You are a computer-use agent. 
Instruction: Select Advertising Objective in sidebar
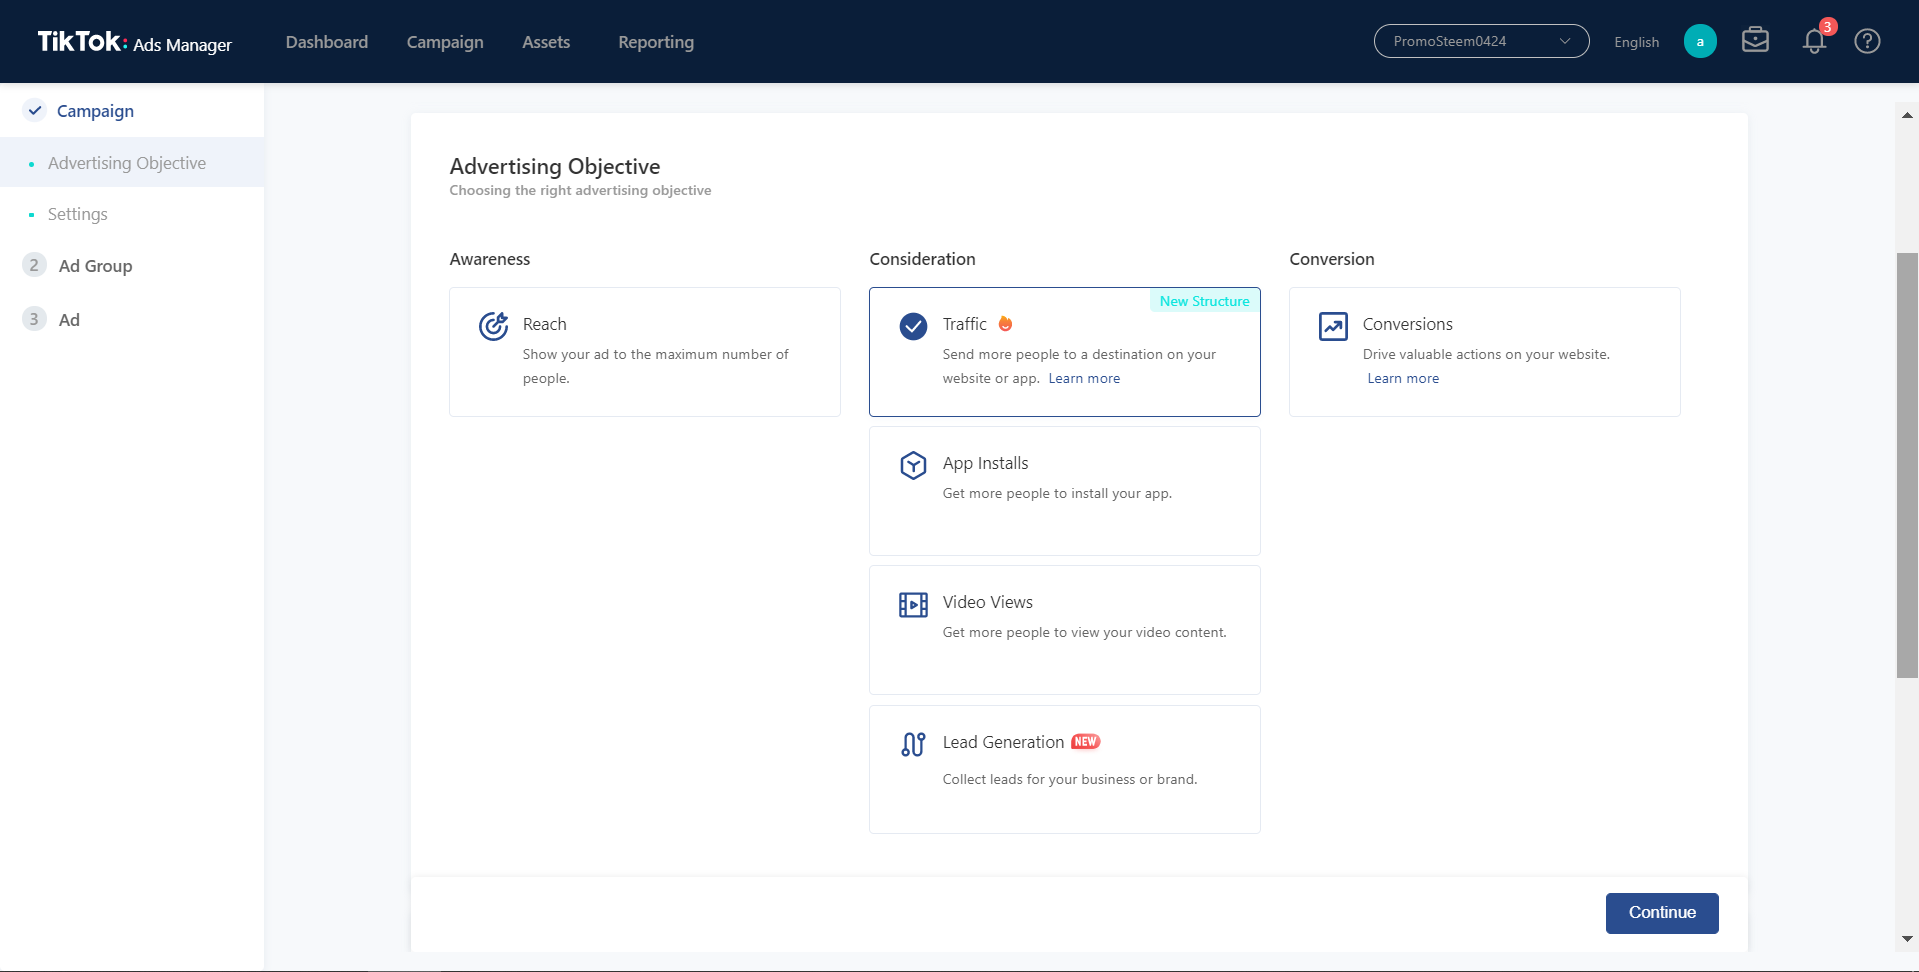[x=132, y=163]
